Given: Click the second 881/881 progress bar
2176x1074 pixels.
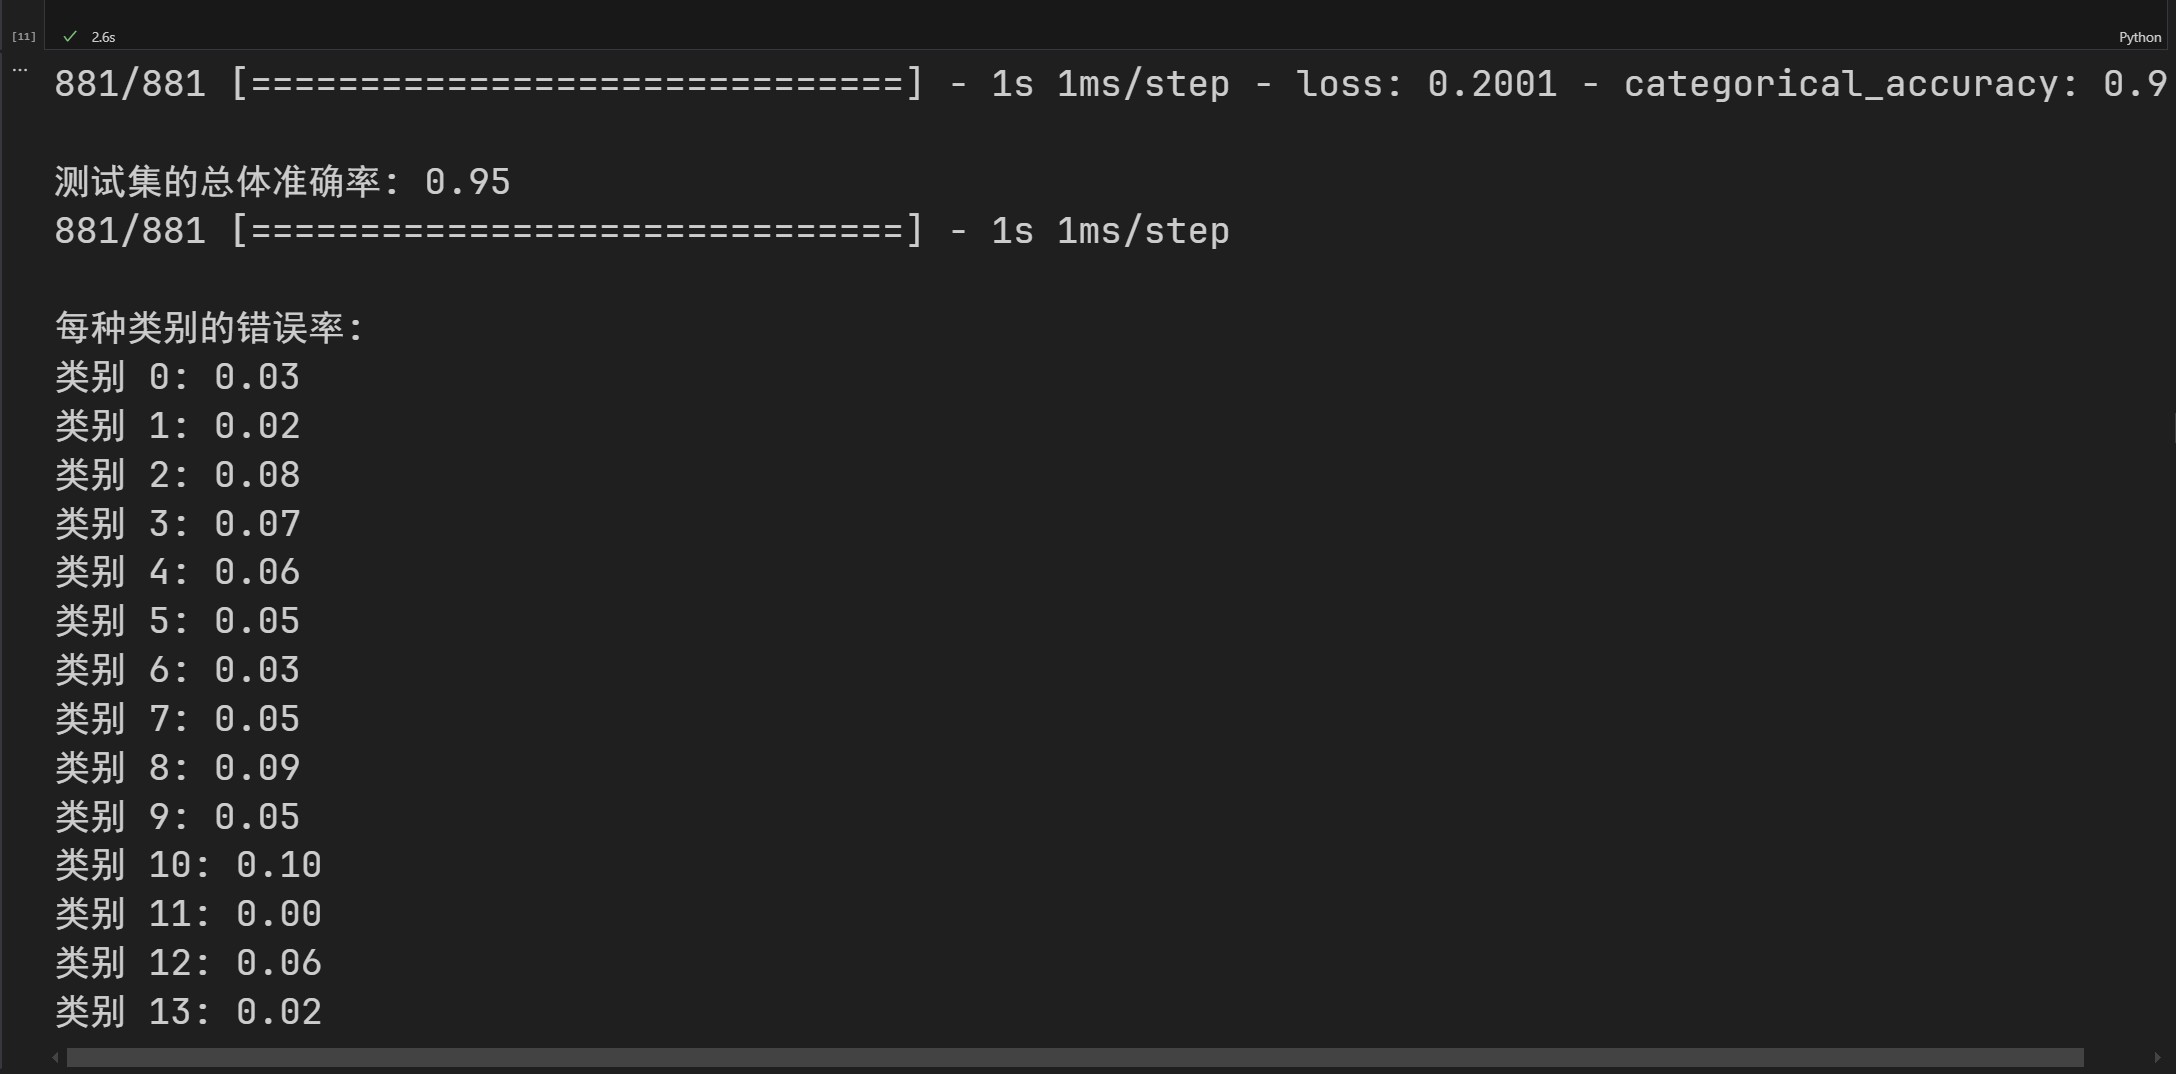Looking at the screenshot, I should 576,231.
